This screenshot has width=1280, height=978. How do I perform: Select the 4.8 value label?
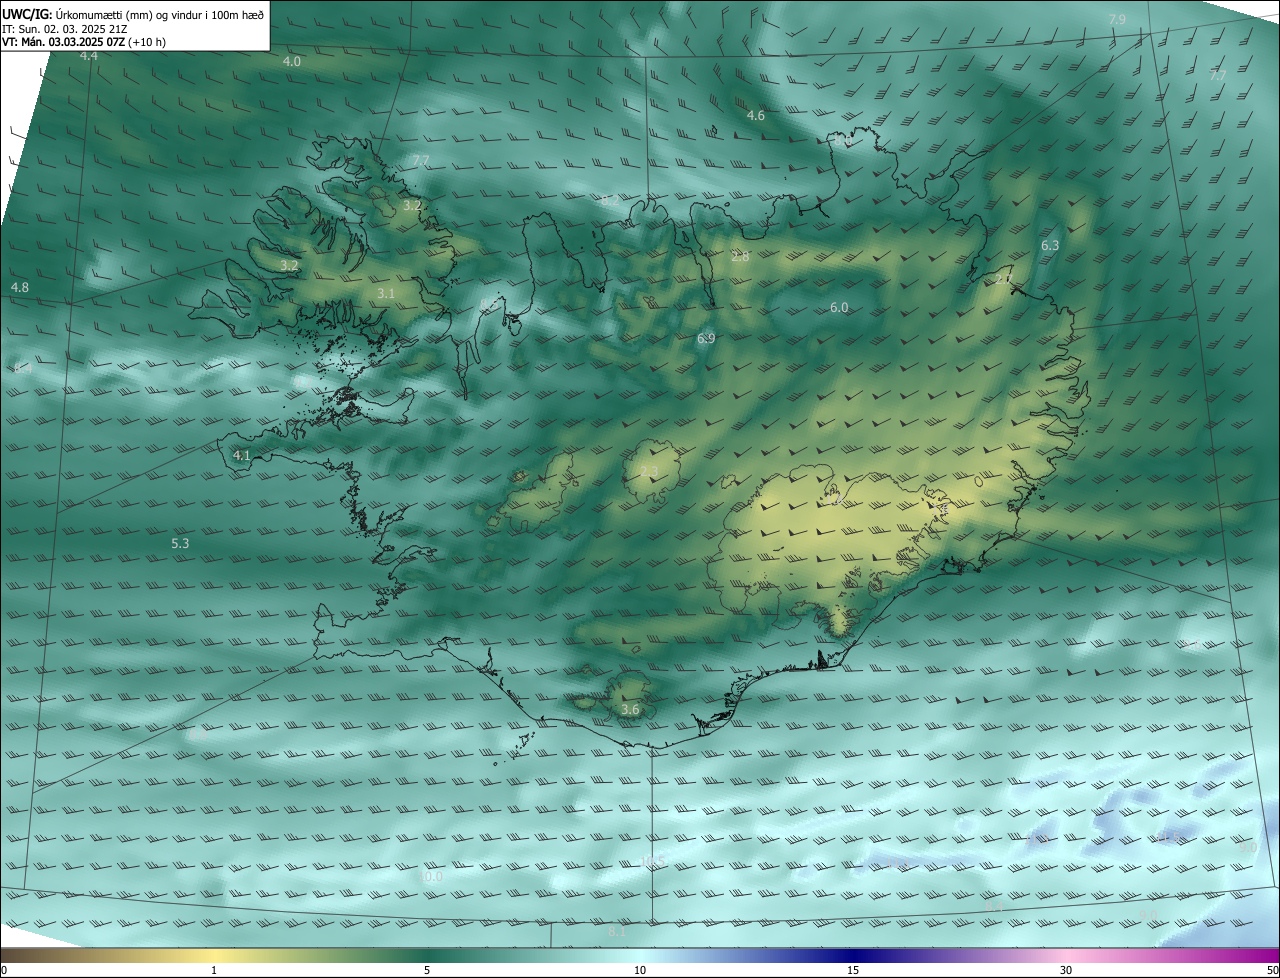pyautogui.click(x=20, y=287)
